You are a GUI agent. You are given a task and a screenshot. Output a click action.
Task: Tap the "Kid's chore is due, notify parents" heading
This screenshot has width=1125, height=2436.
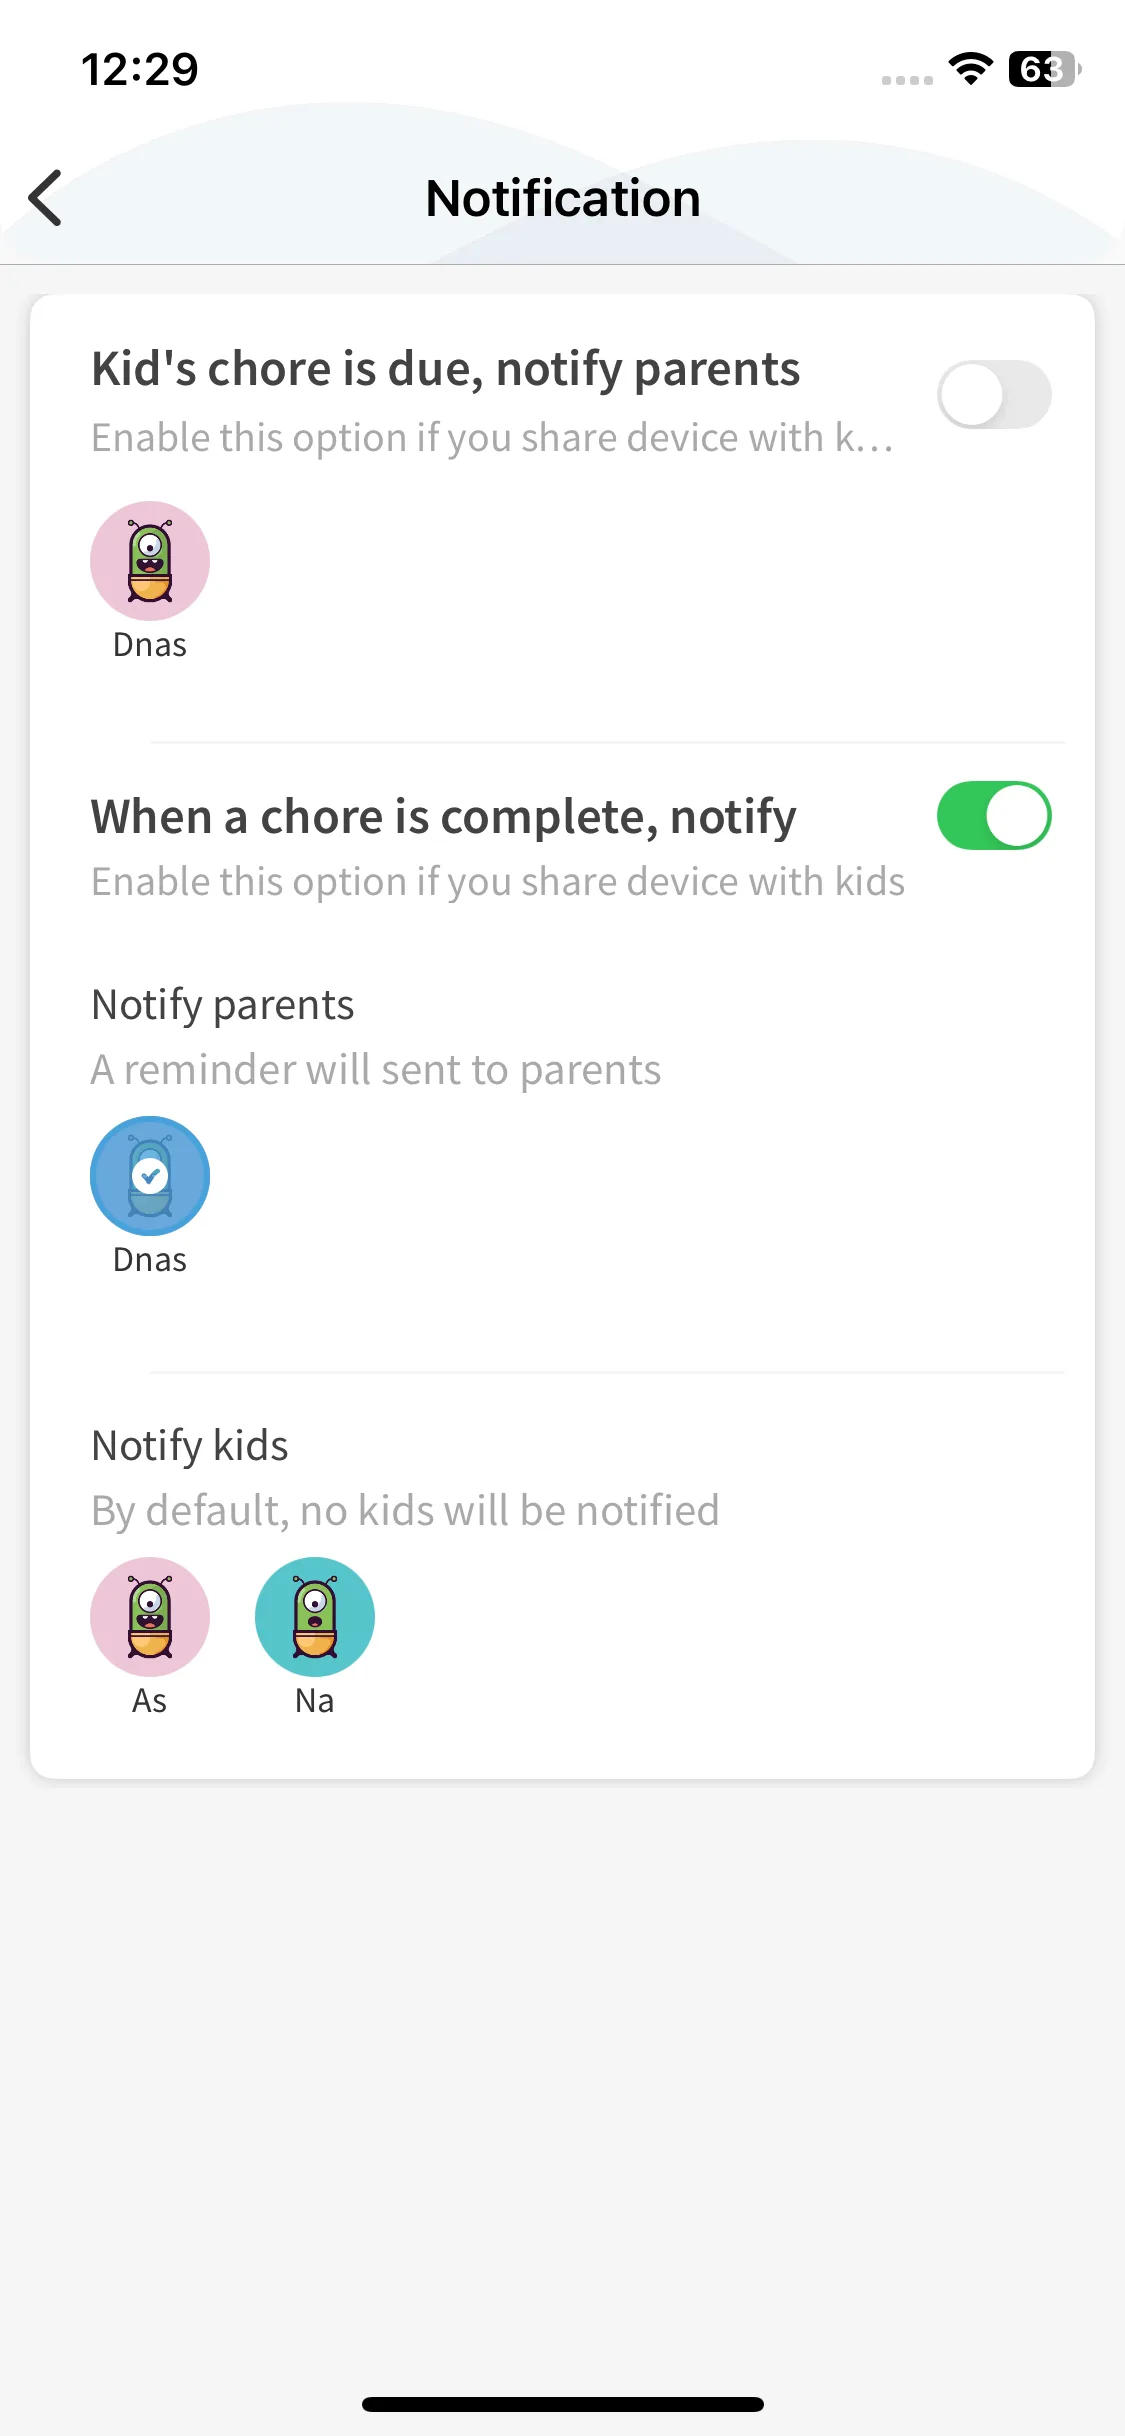pyautogui.click(x=445, y=369)
